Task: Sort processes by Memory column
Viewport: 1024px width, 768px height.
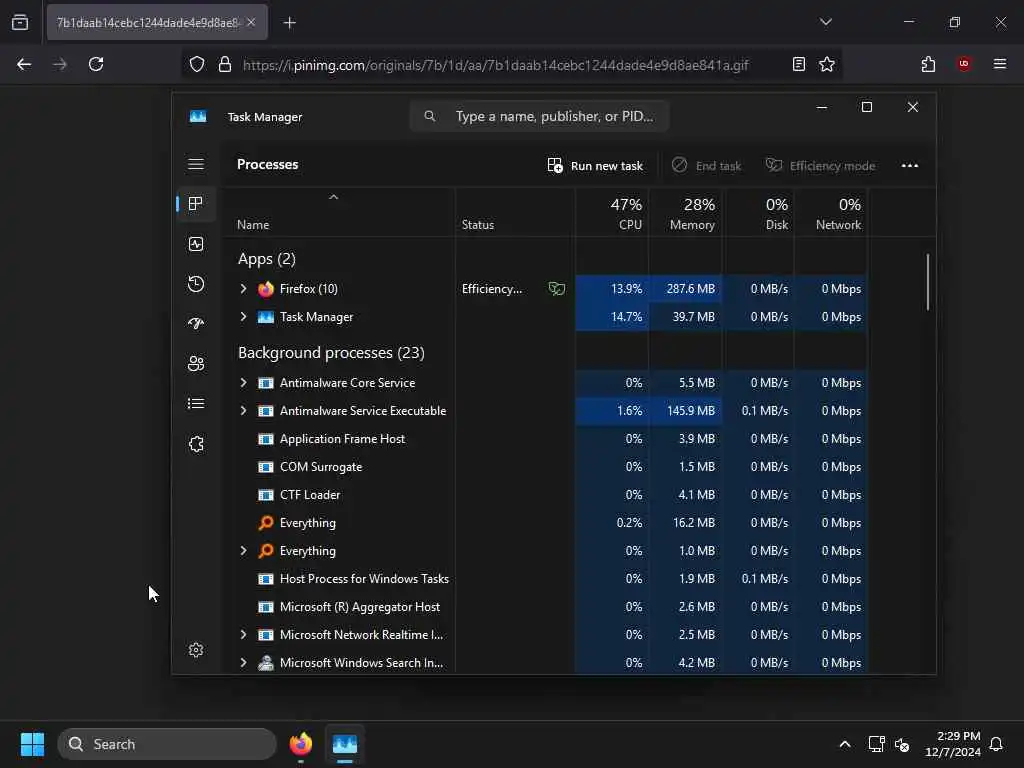Action: (x=686, y=214)
